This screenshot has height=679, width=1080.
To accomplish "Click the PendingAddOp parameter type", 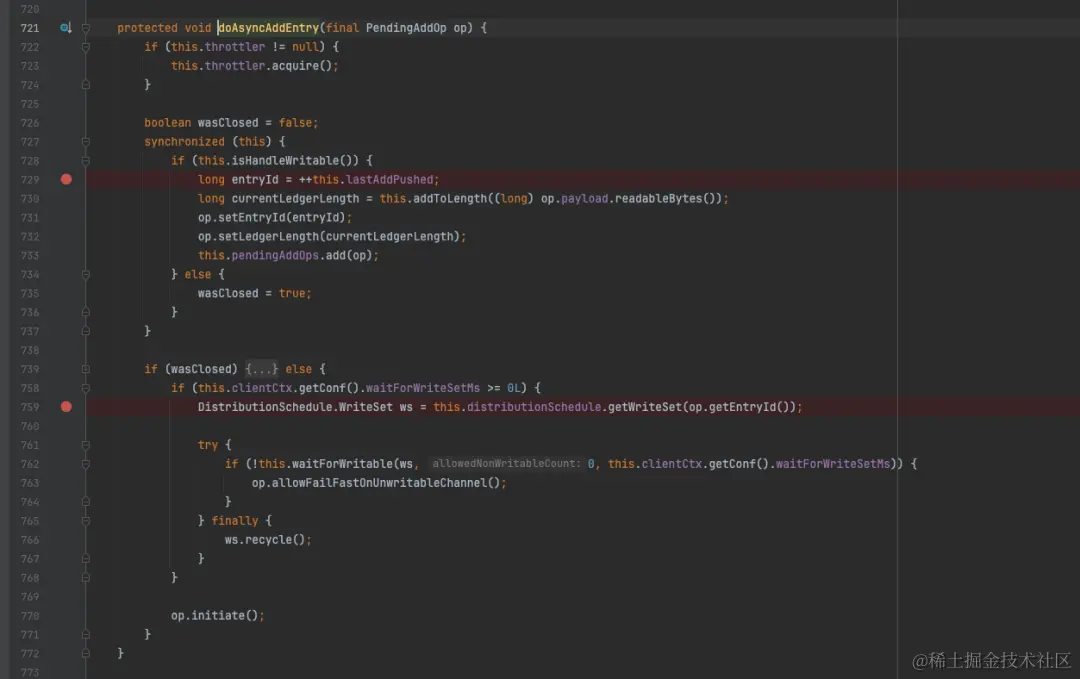I will [406, 28].
